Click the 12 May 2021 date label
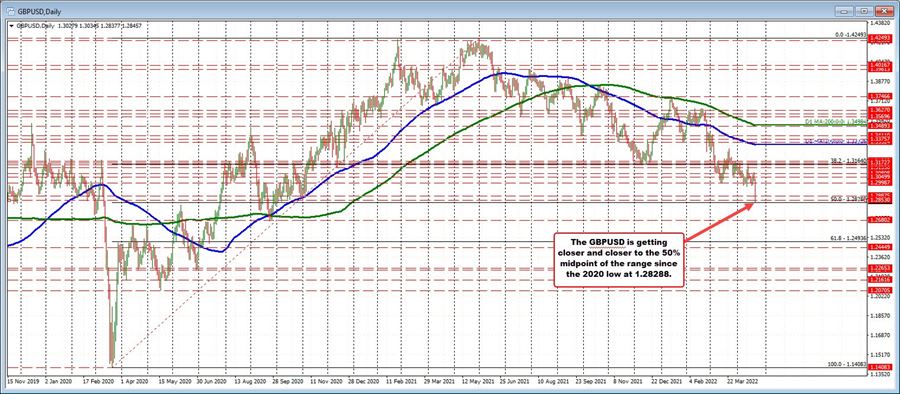Image resolution: width=900 pixels, height=394 pixels. [x=477, y=380]
